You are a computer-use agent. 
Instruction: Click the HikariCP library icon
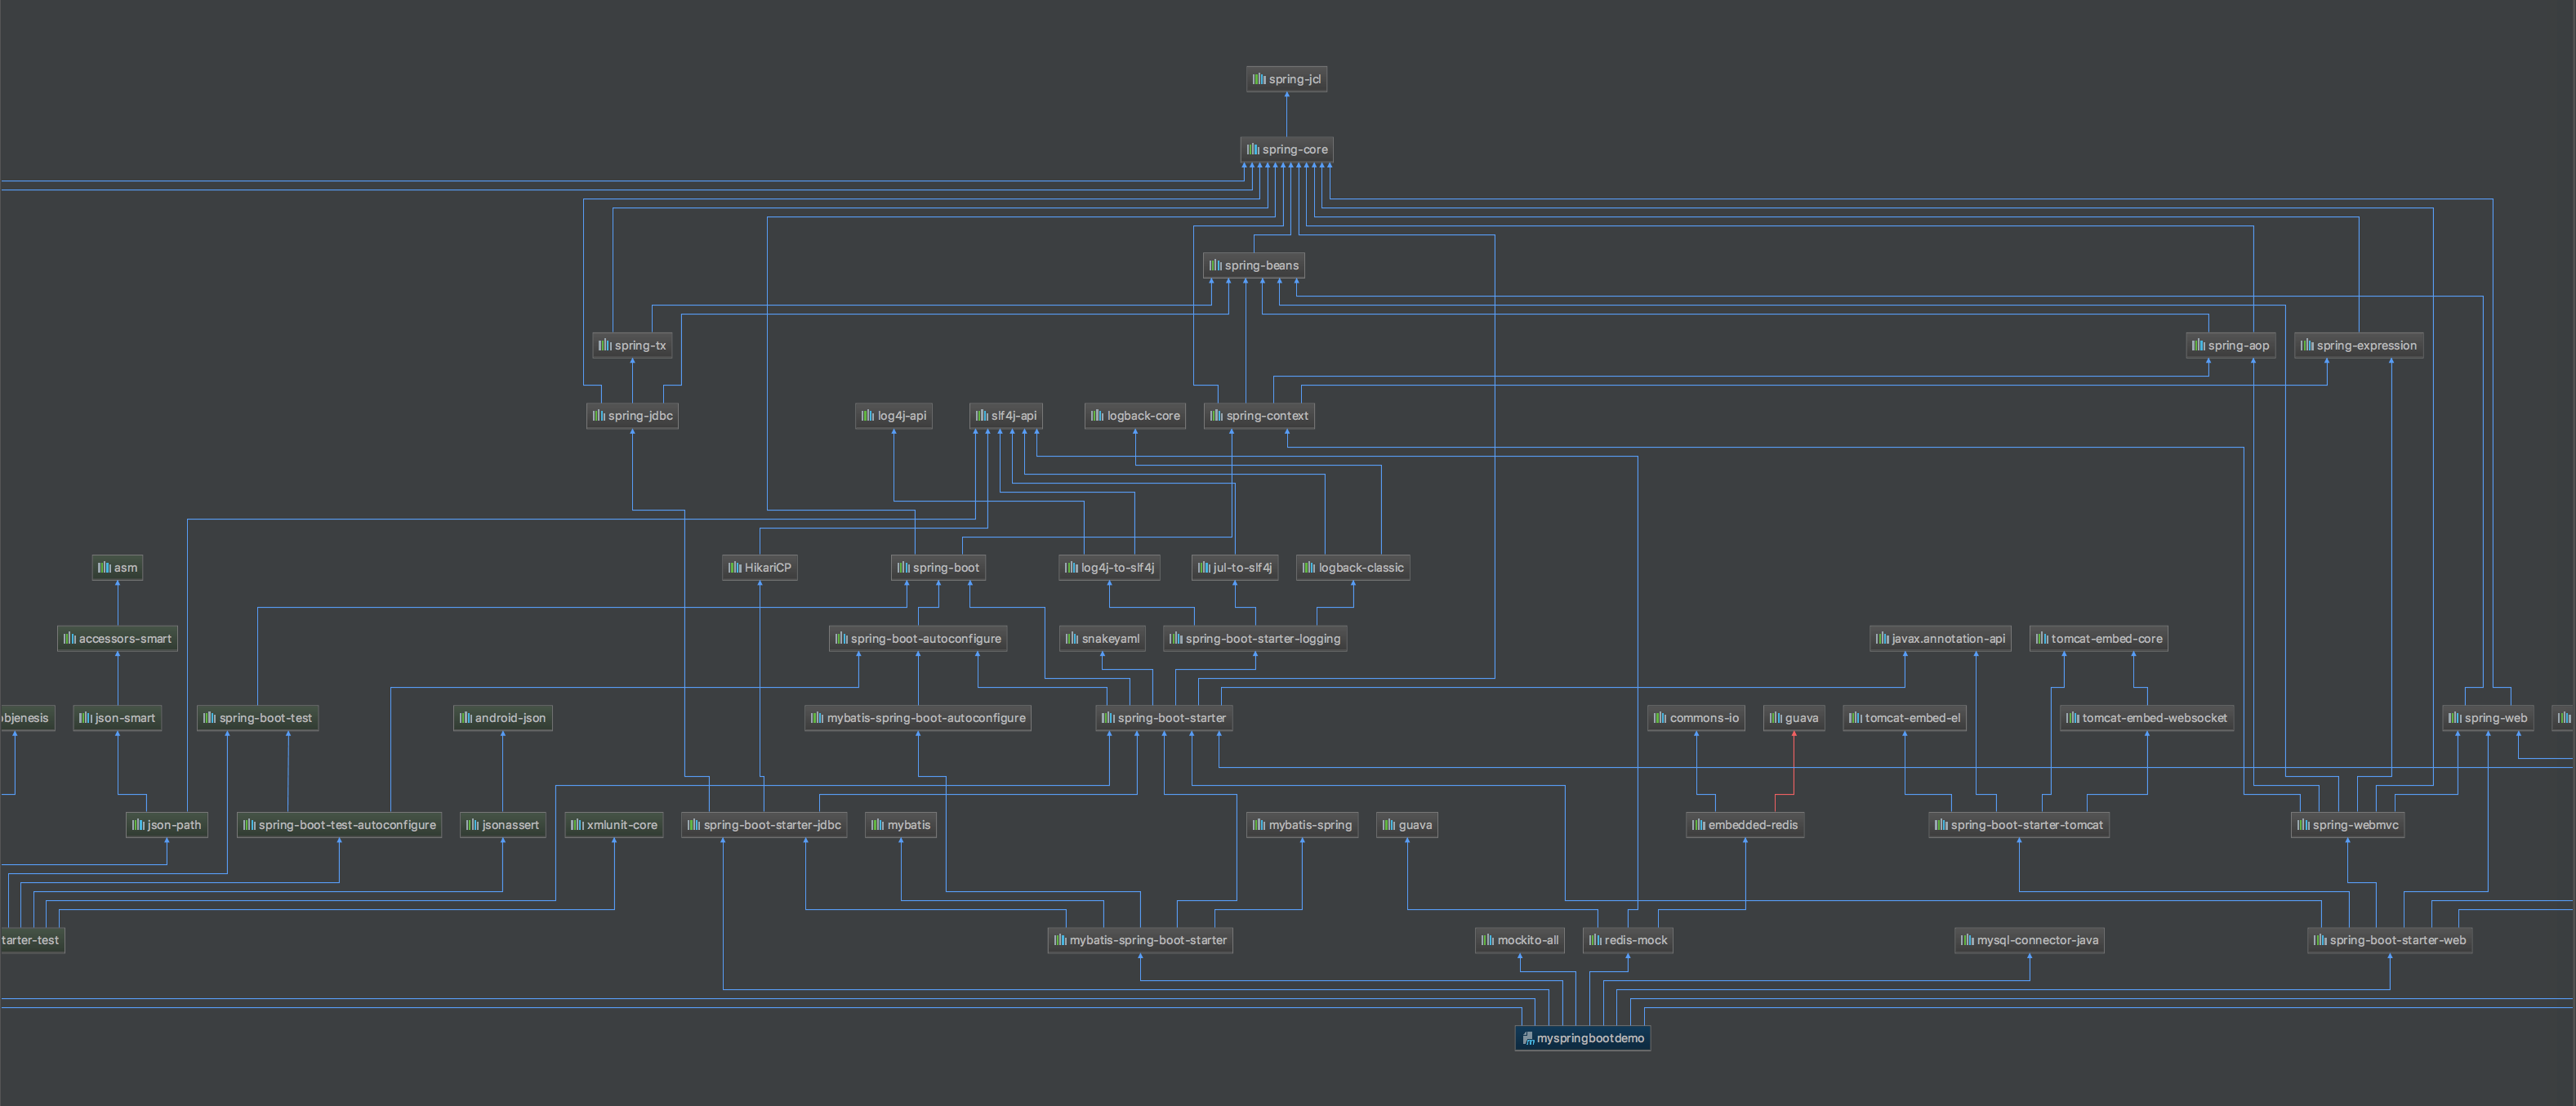click(734, 567)
